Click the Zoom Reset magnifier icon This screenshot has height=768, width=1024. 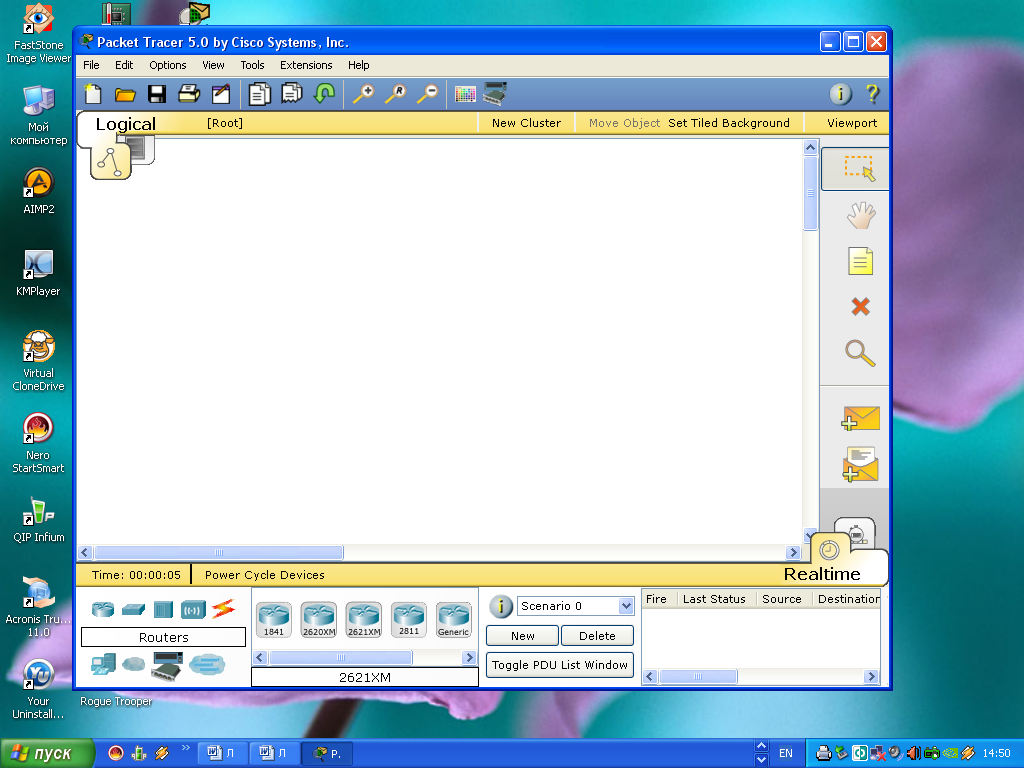395,94
